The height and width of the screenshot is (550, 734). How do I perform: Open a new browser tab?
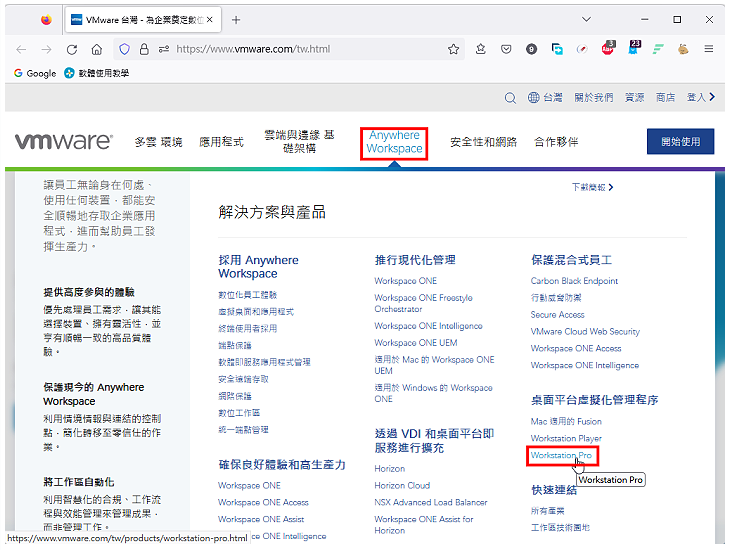tap(236, 20)
